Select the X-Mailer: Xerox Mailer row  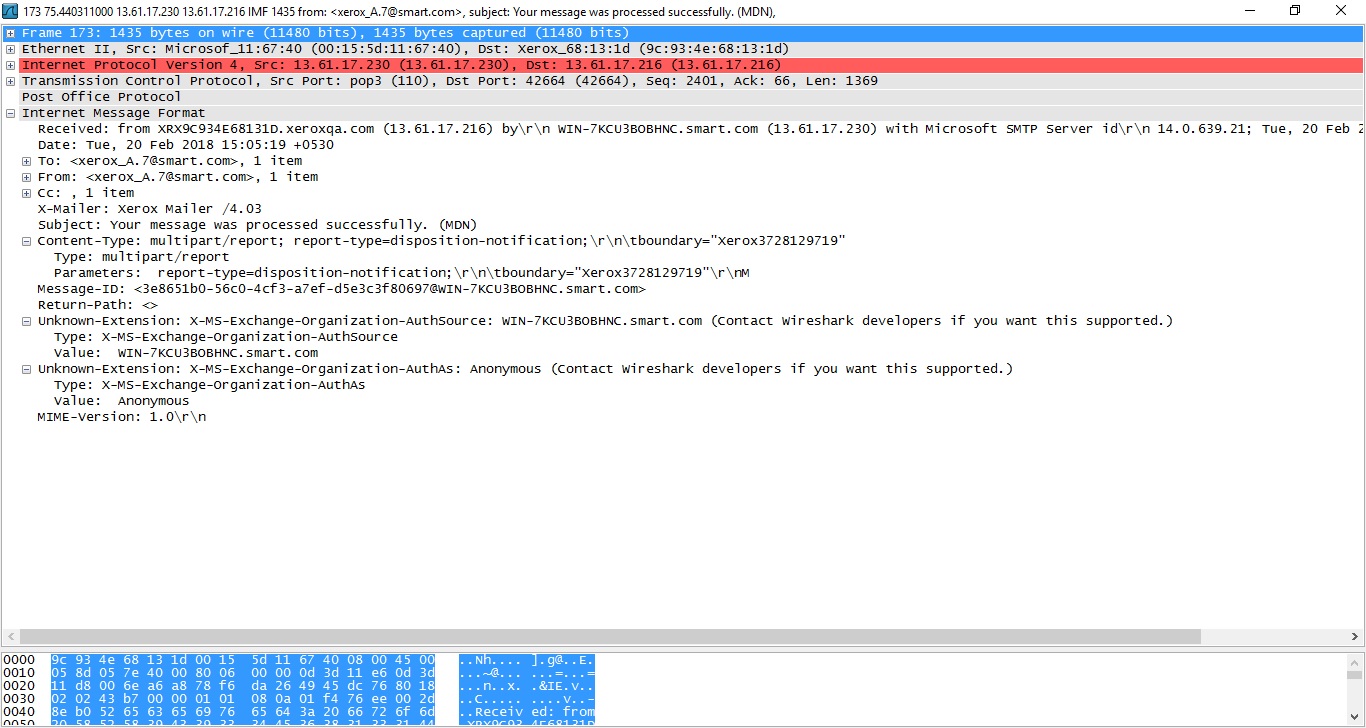(x=683, y=209)
